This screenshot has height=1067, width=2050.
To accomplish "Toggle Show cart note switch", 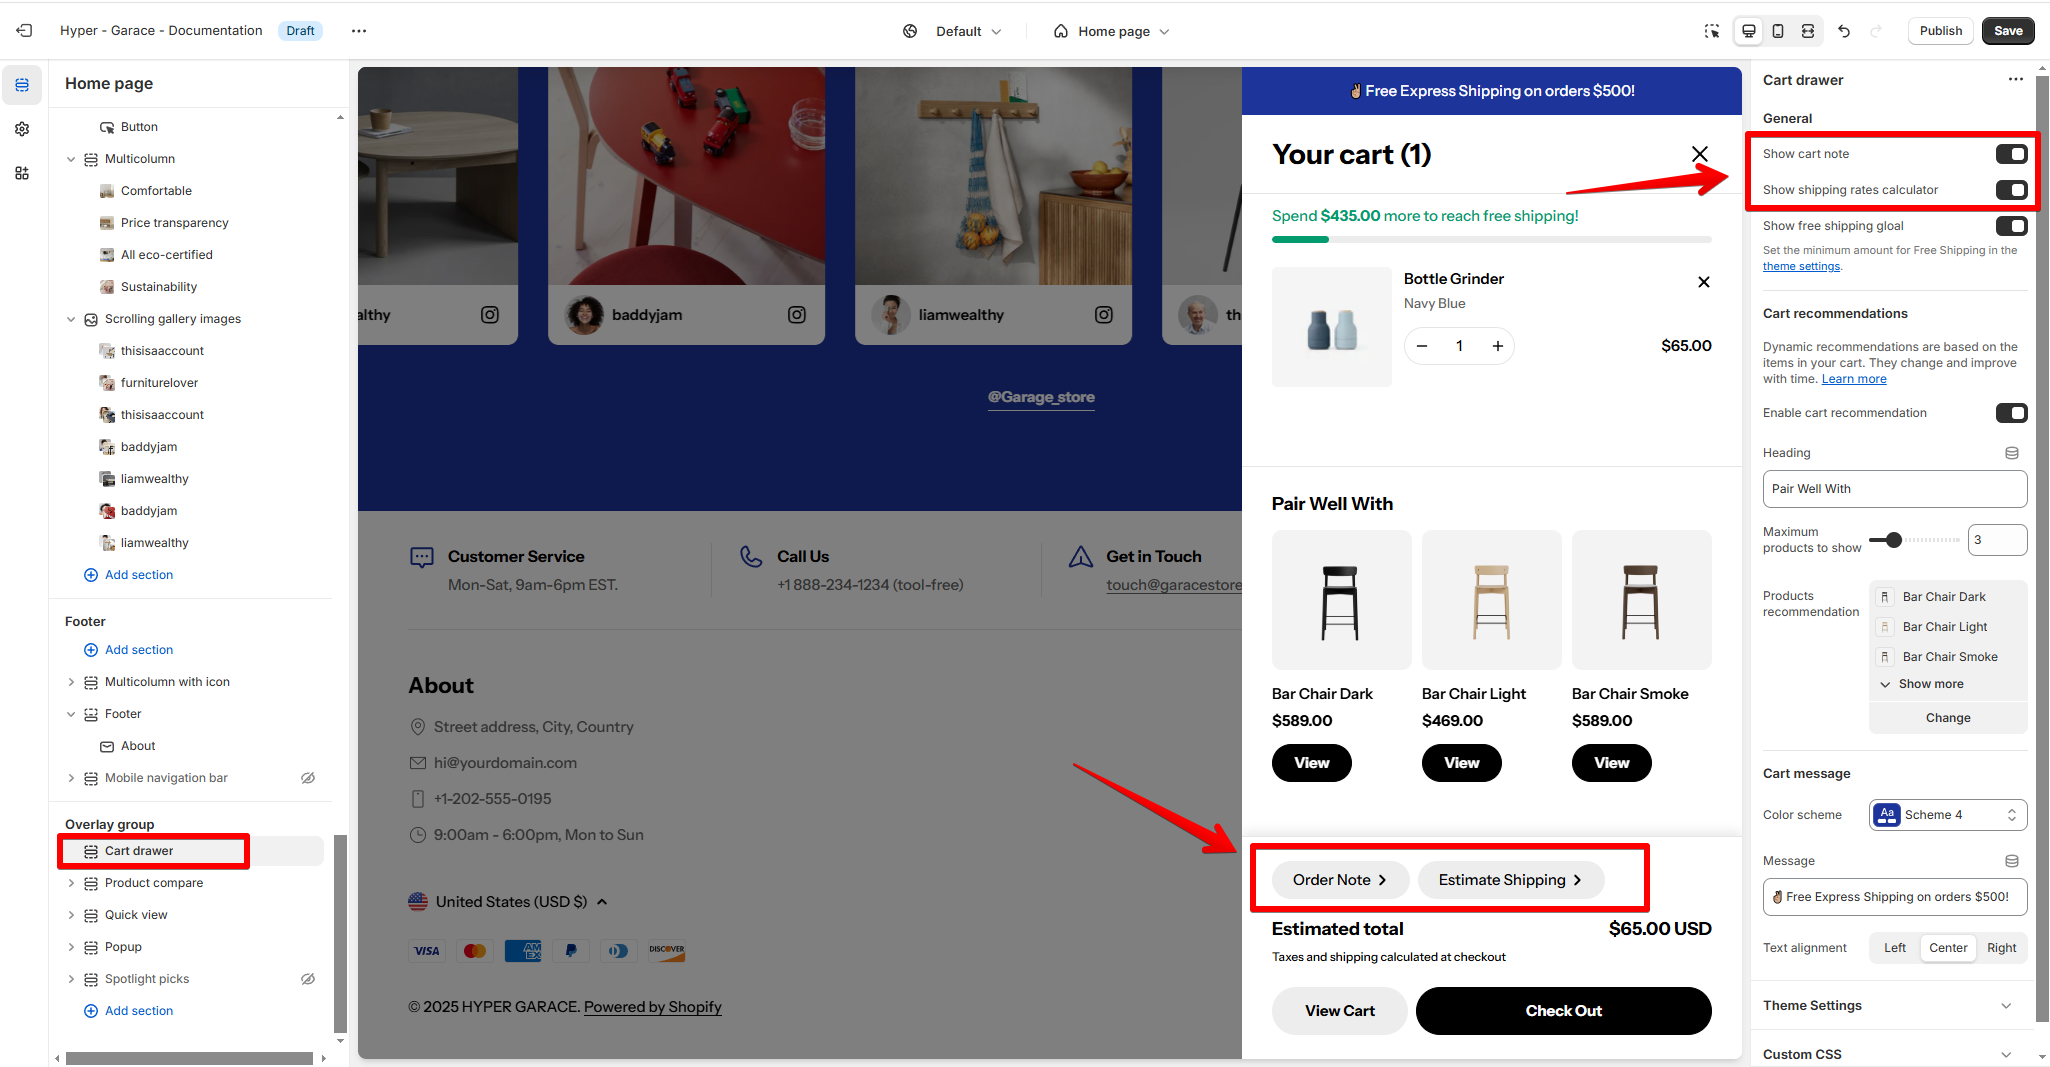I will [2011, 154].
